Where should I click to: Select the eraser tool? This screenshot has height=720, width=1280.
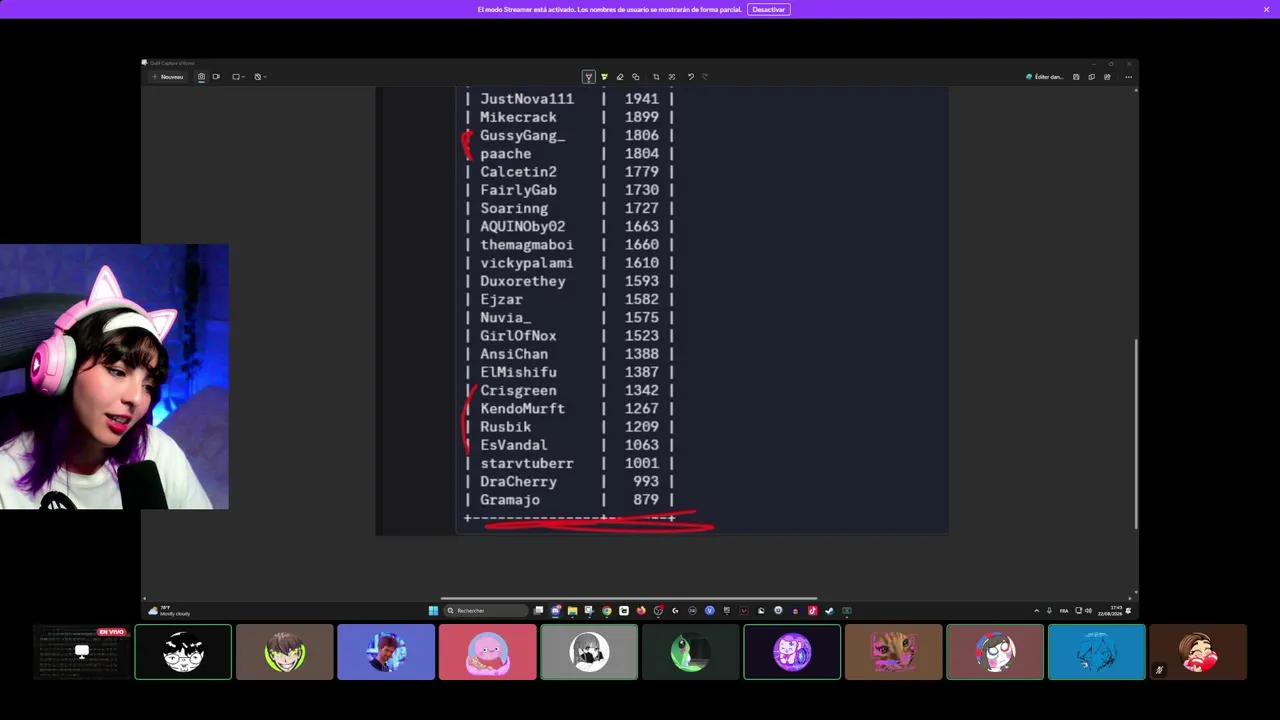620,77
